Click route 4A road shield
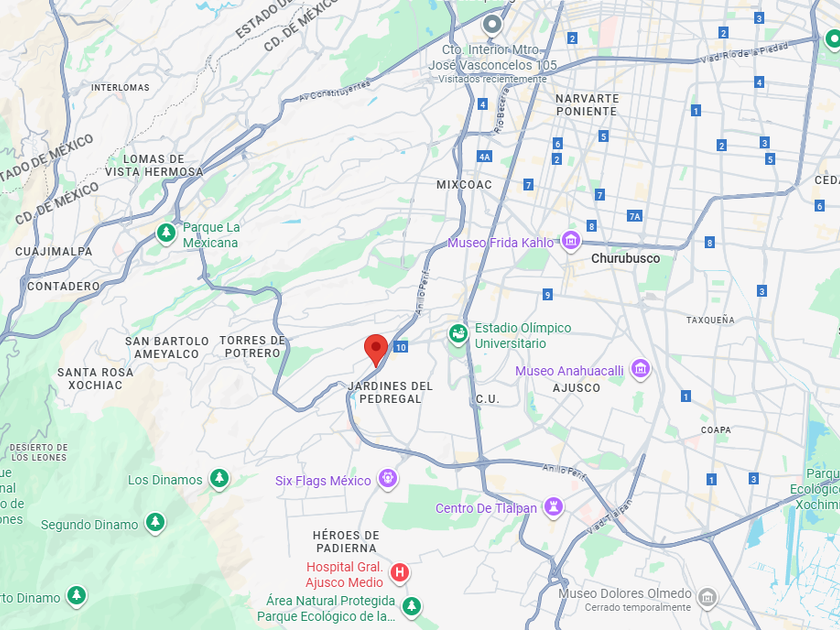 [484, 157]
